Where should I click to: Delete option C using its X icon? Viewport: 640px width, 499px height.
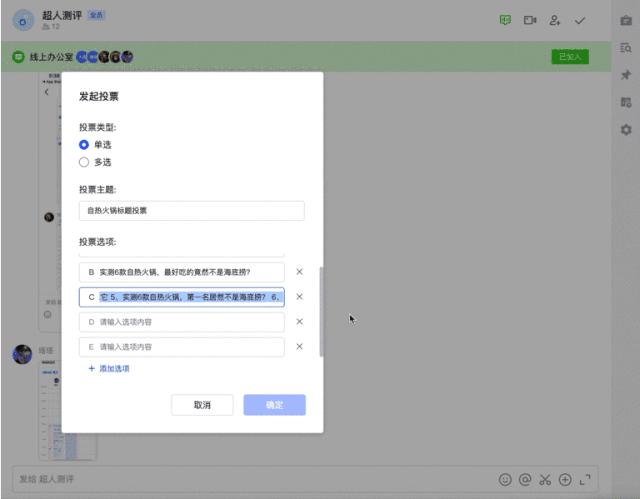[x=299, y=297]
